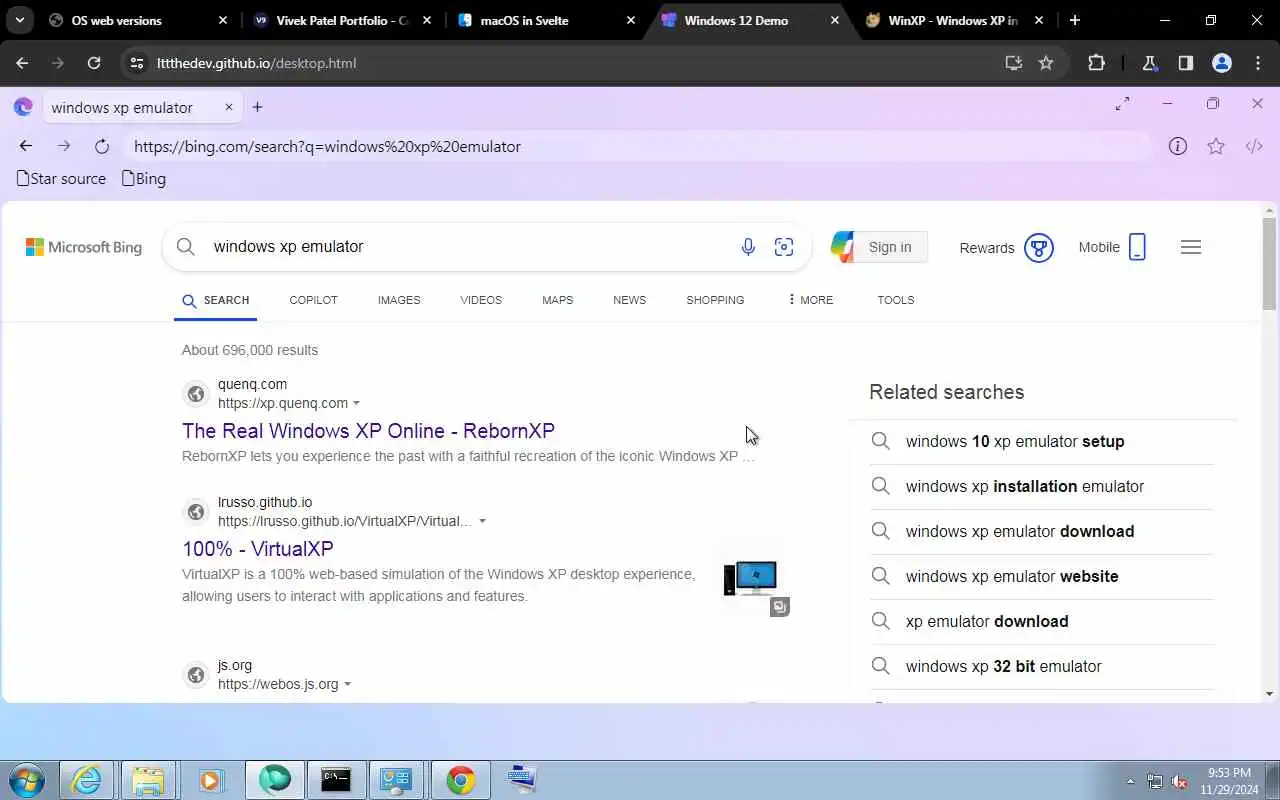Search 'windows xp emulator website'
The width and height of the screenshot is (1280, 800).
pyautogui.click(x=1012, y=576)
